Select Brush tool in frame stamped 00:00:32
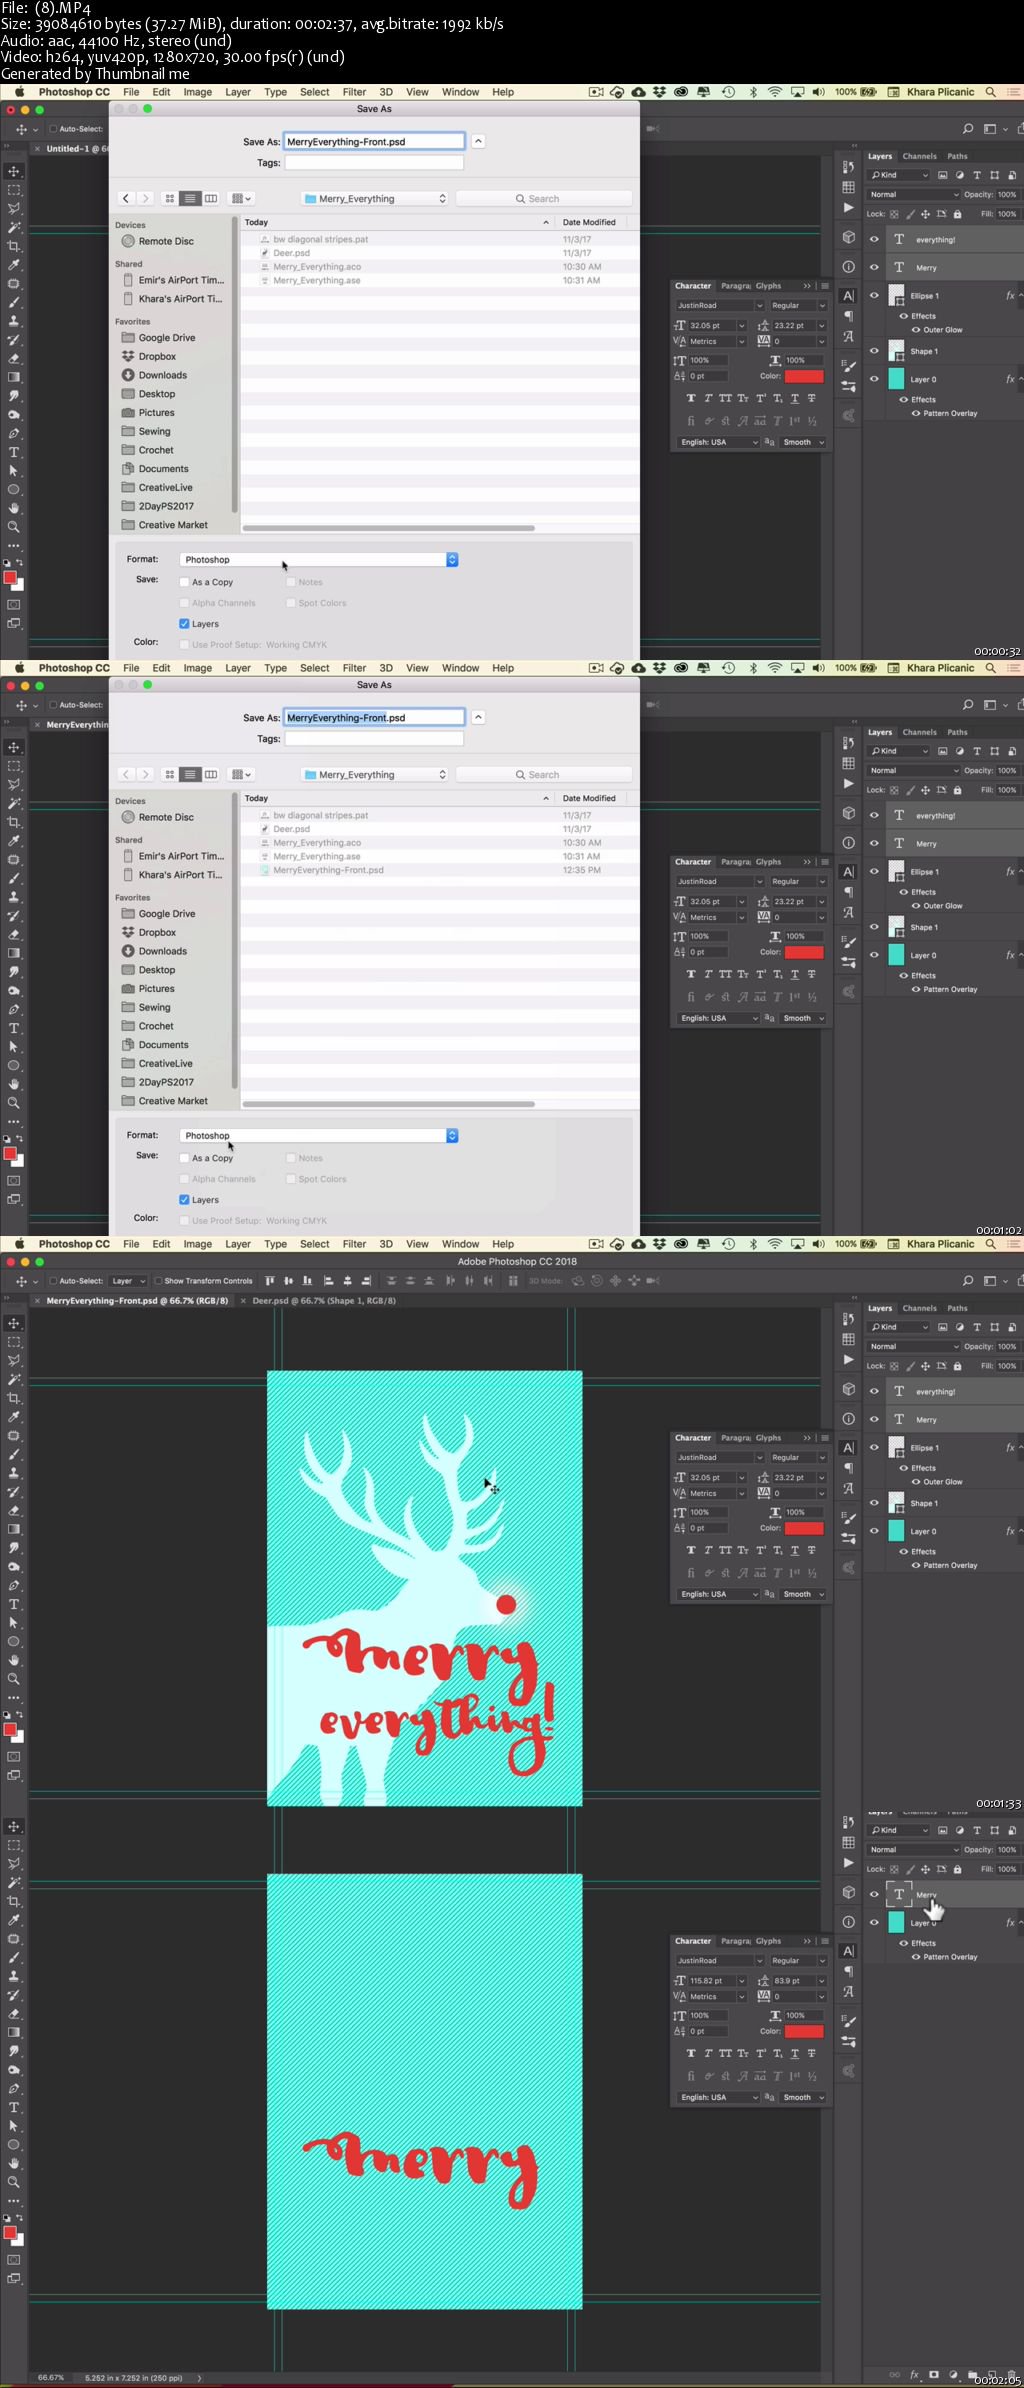Viewport: 1024px width, 2388px height. [x=14, y=302]
